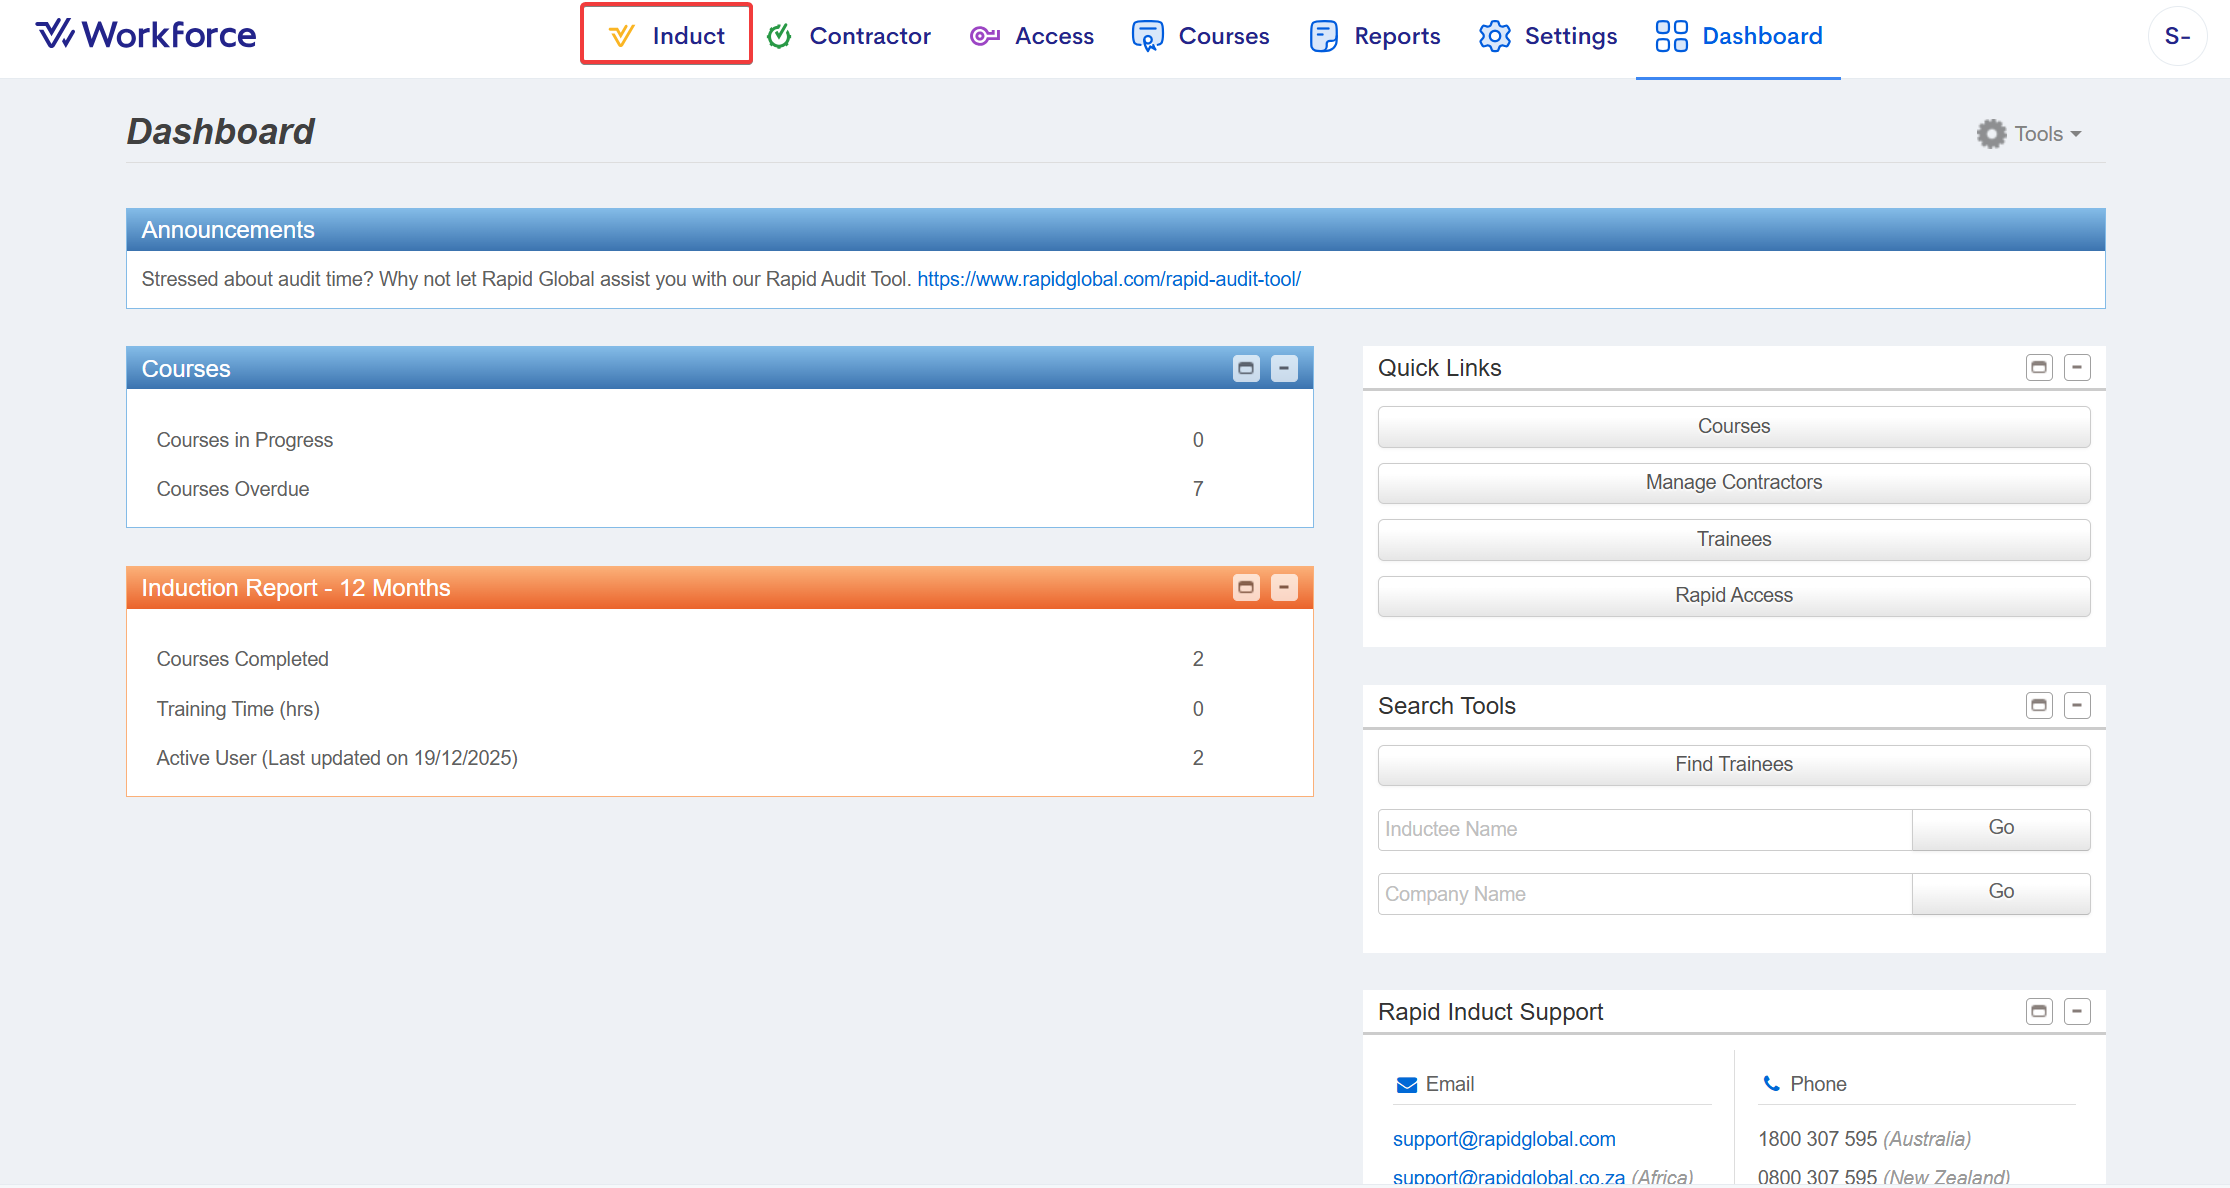Open the Rapid Audit Tool link
The image size is (2230, 1188).
point(1108,279)
